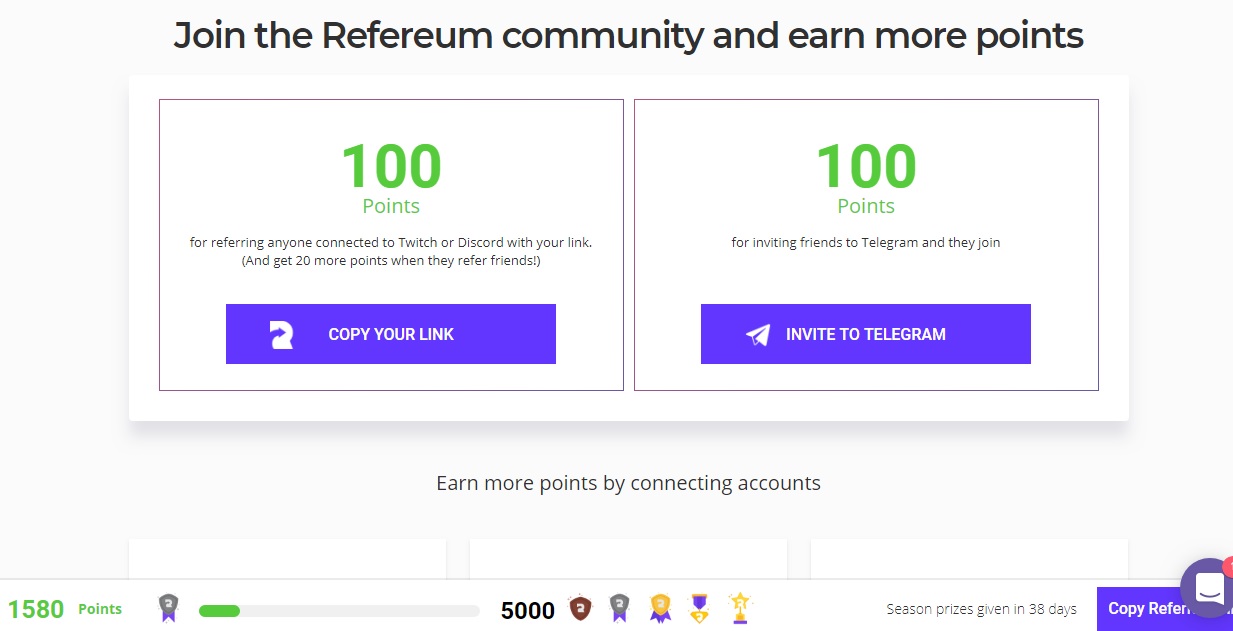
Task: Click the 5000 points goal number
Action: tap(528, 610)
